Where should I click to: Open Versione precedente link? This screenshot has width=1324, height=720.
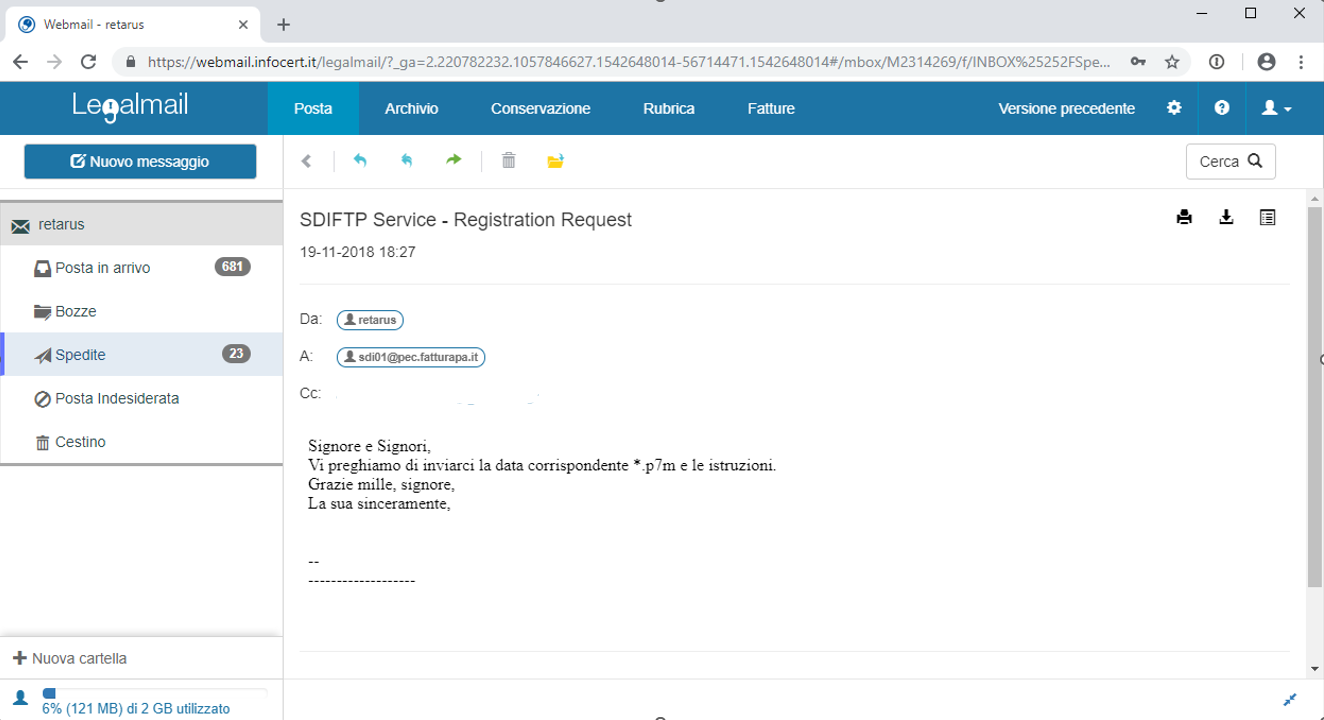(x=1066, y=108)
